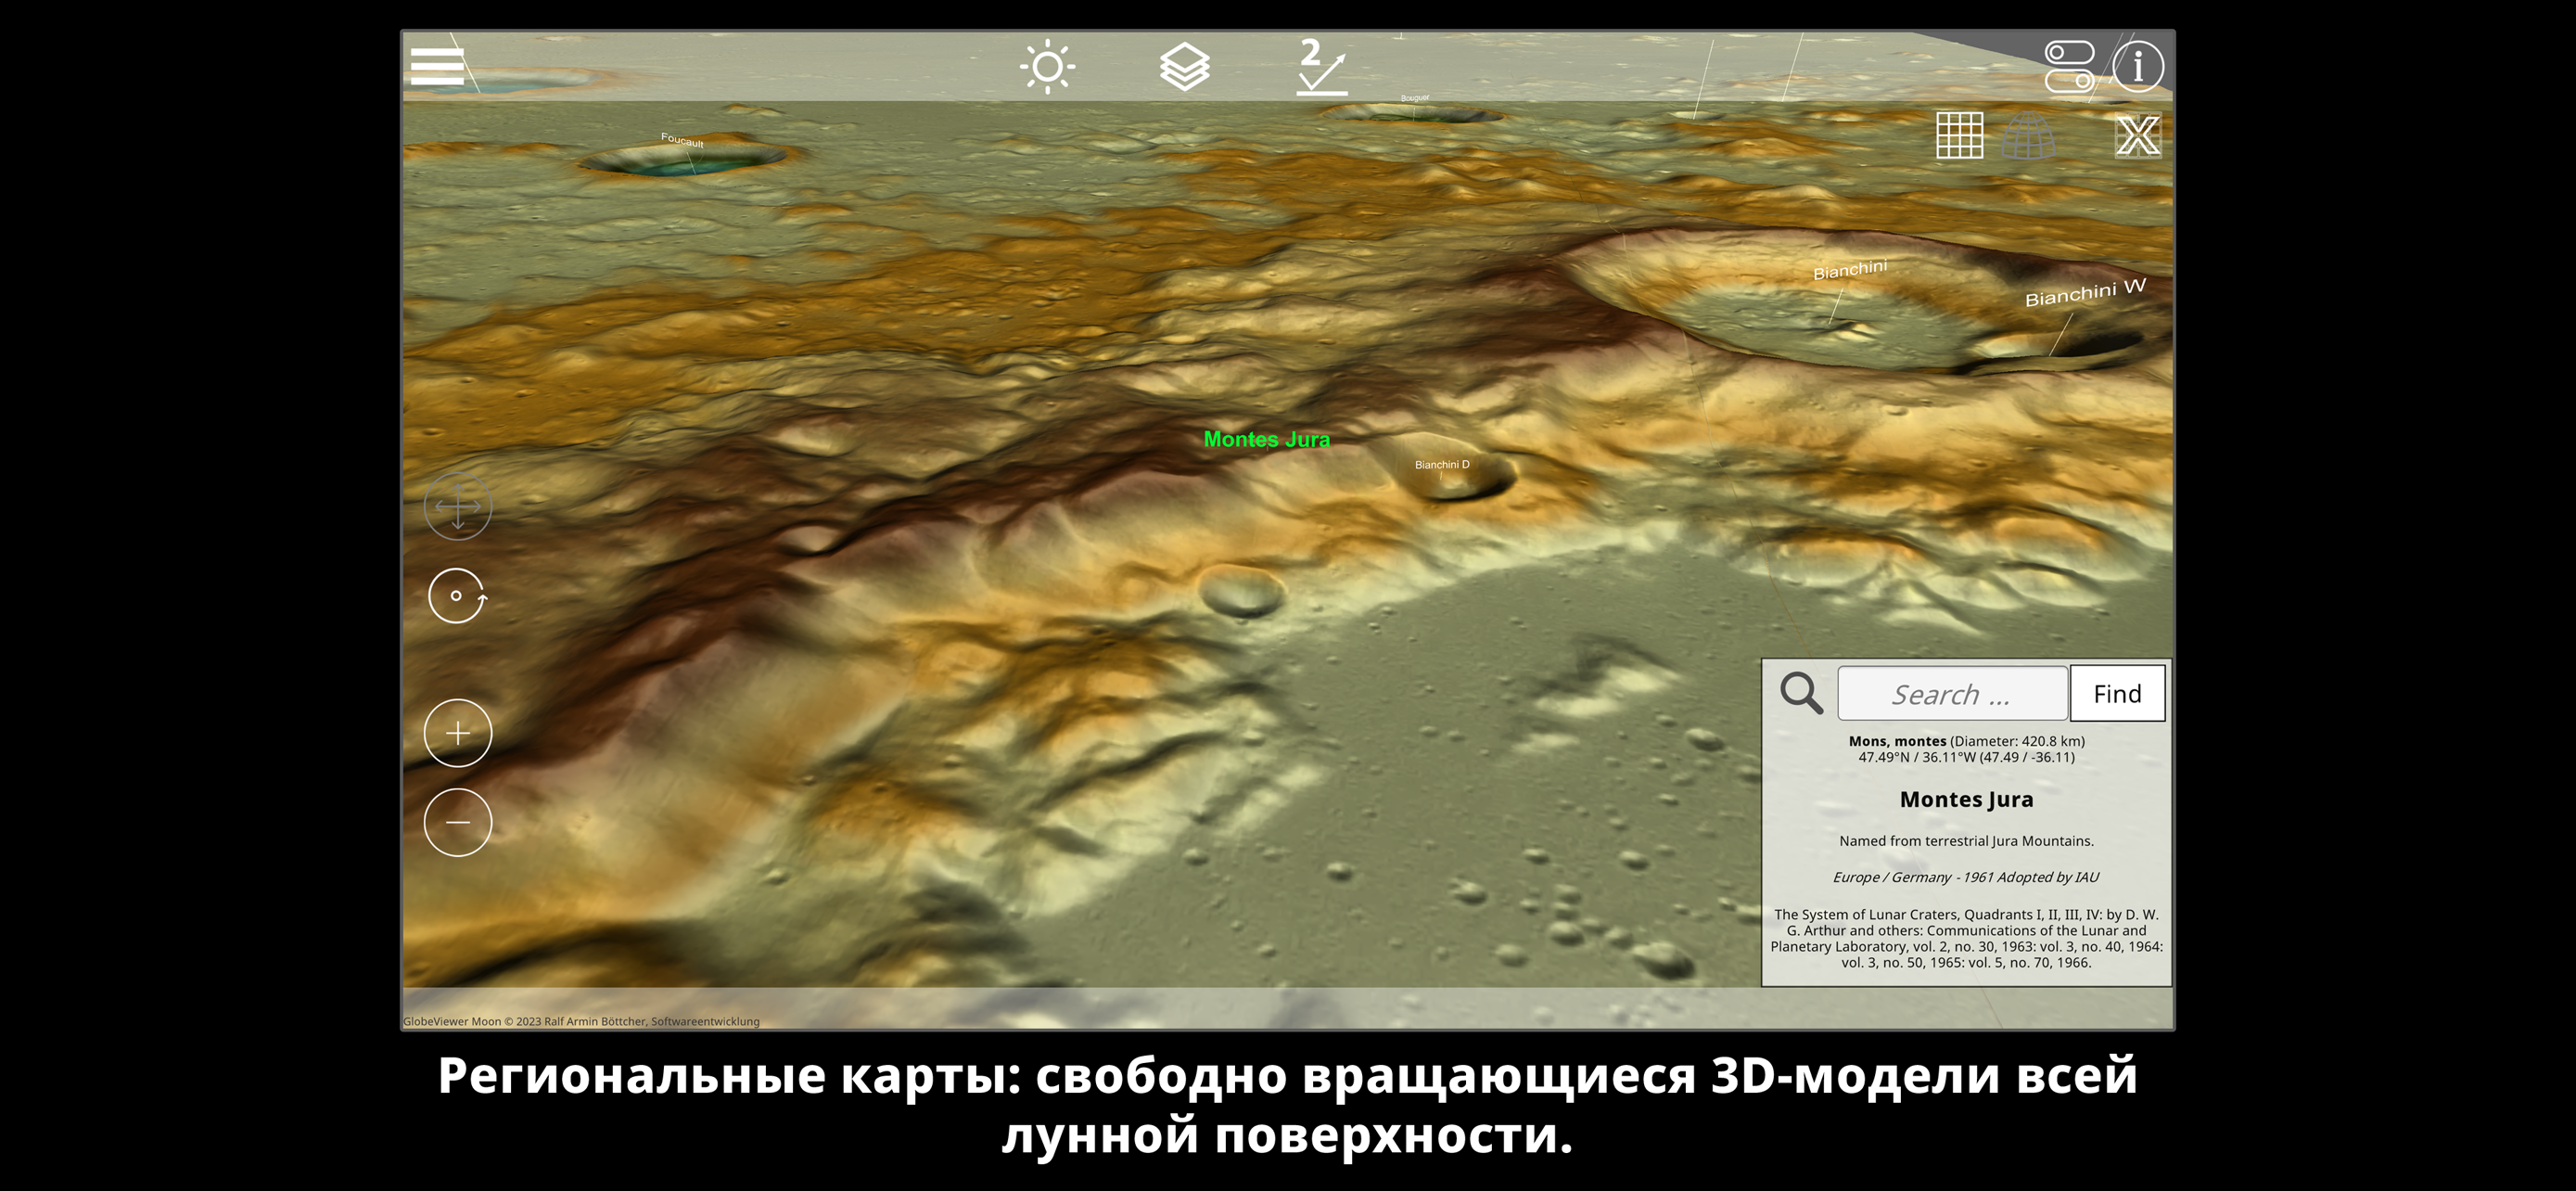Click the coordinates 47.49°N / 36.11°W text
Viewport: 2576px width, 1191px height.
tap(1966, 757)
